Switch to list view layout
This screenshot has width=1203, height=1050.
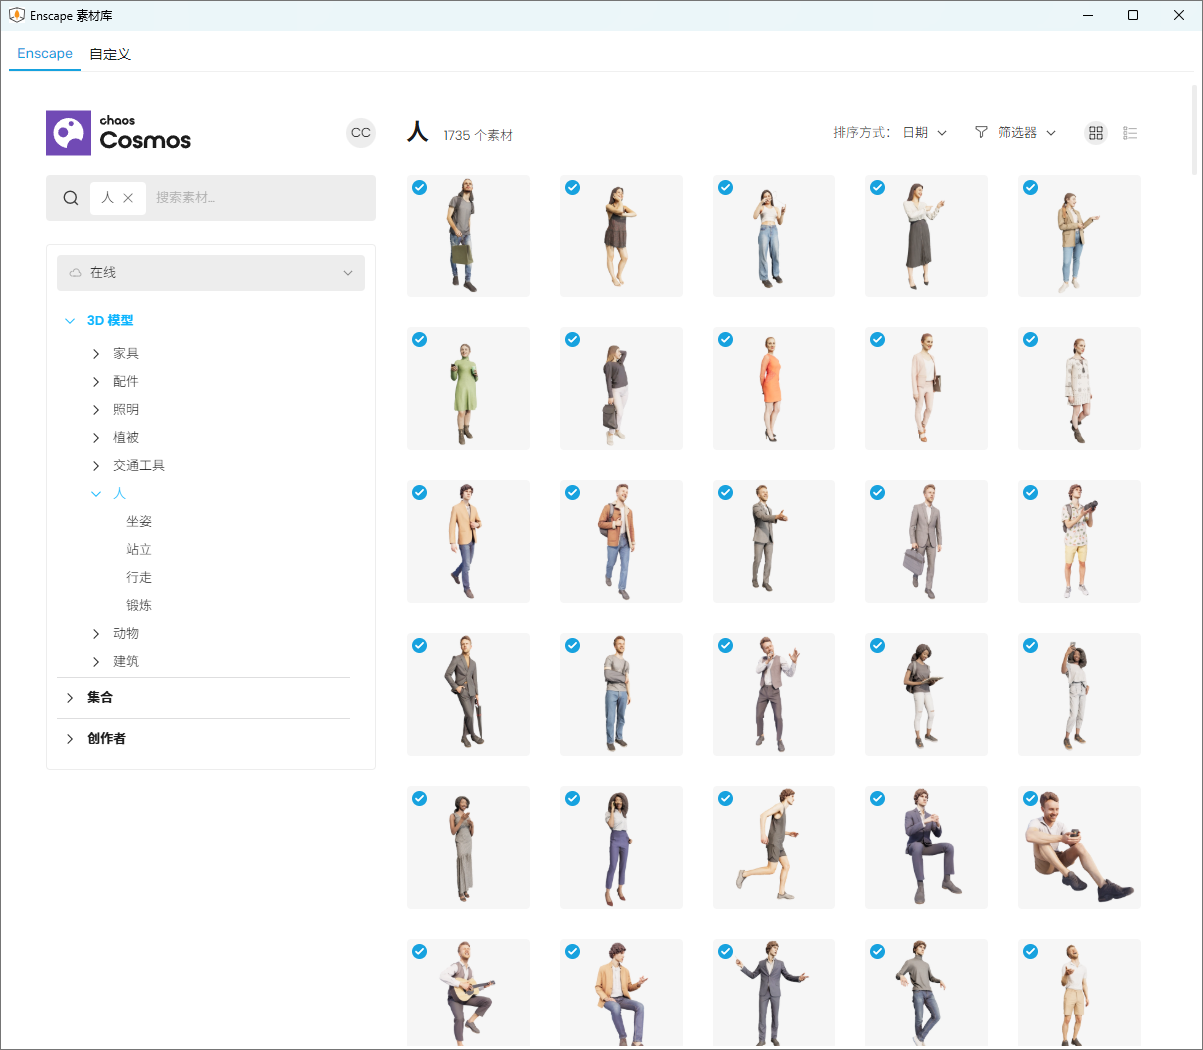(1130, 133)
